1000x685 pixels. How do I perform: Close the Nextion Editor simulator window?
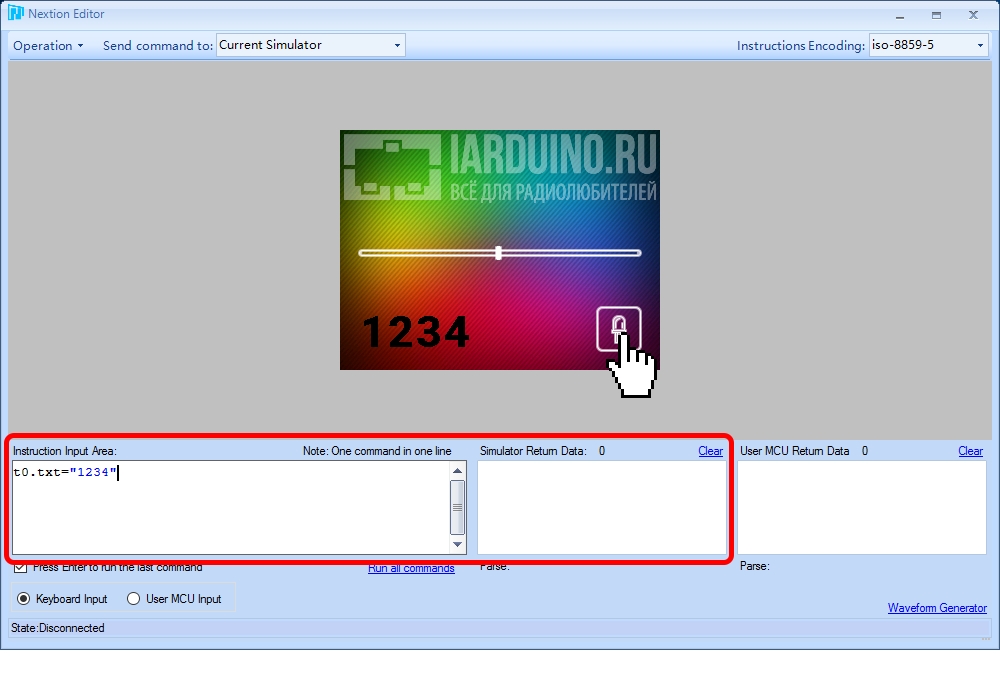[973, 15]
